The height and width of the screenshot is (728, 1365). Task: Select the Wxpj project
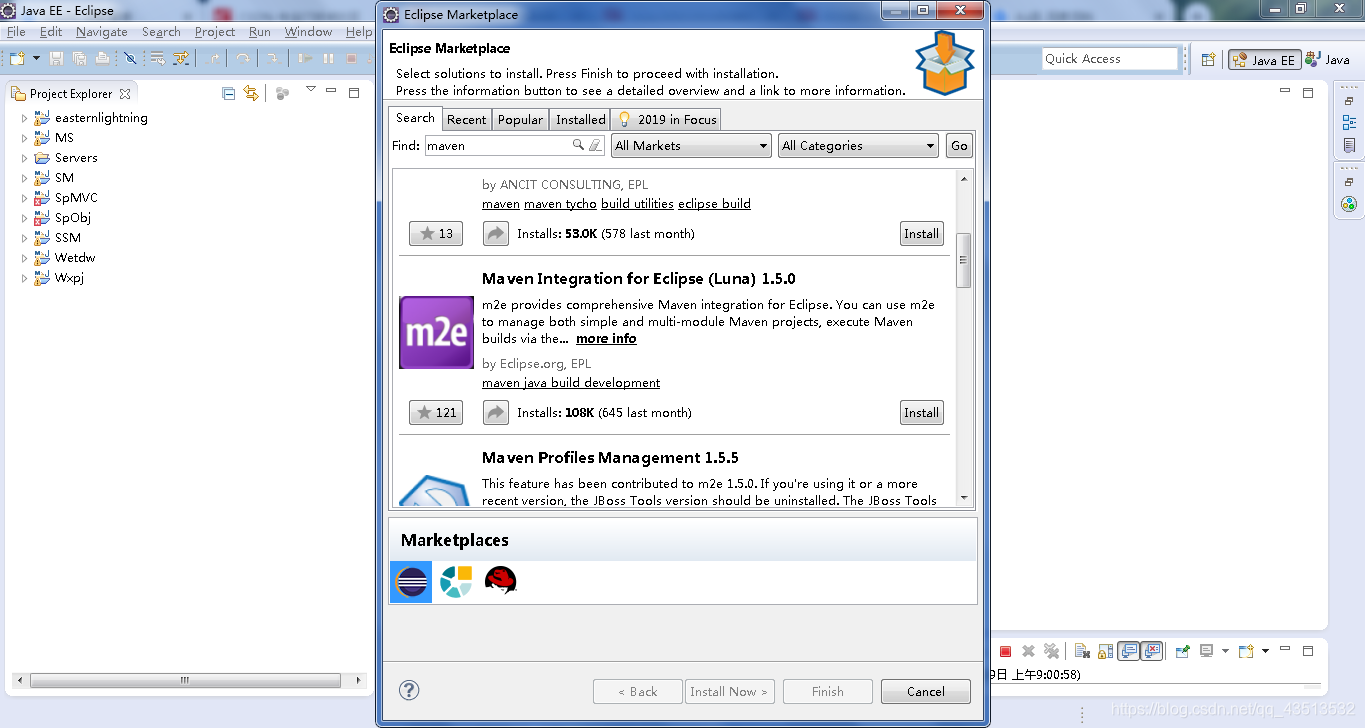pyautogui.click(x=69, y=278)
